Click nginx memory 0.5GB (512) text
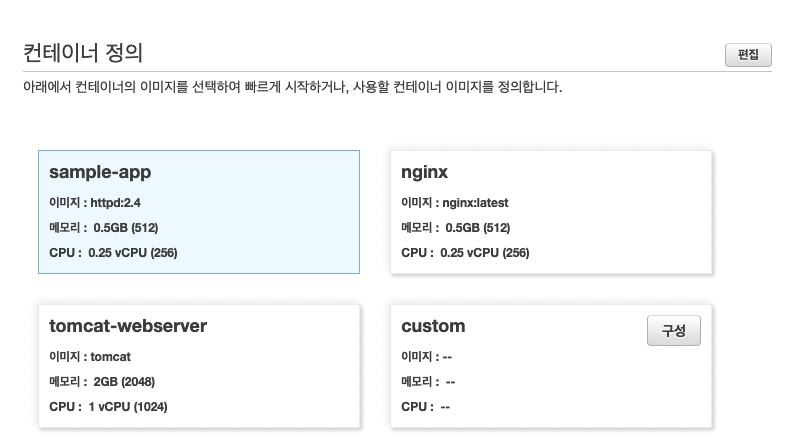The width and height of the screenshot is (803, 443). pos(456,228)
